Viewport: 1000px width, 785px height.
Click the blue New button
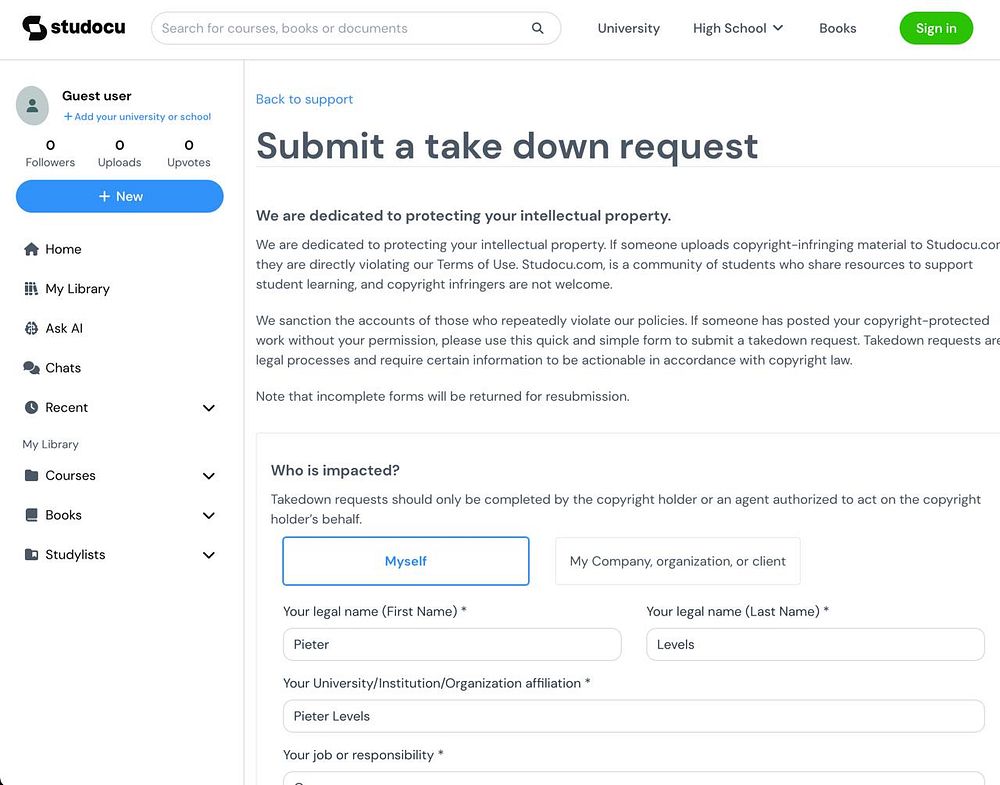click(x=120, y=196)
